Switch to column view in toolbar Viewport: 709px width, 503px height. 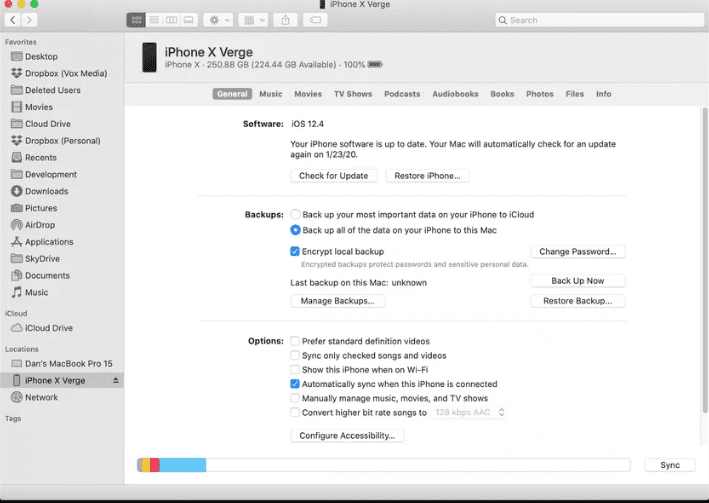pos(171,20)
